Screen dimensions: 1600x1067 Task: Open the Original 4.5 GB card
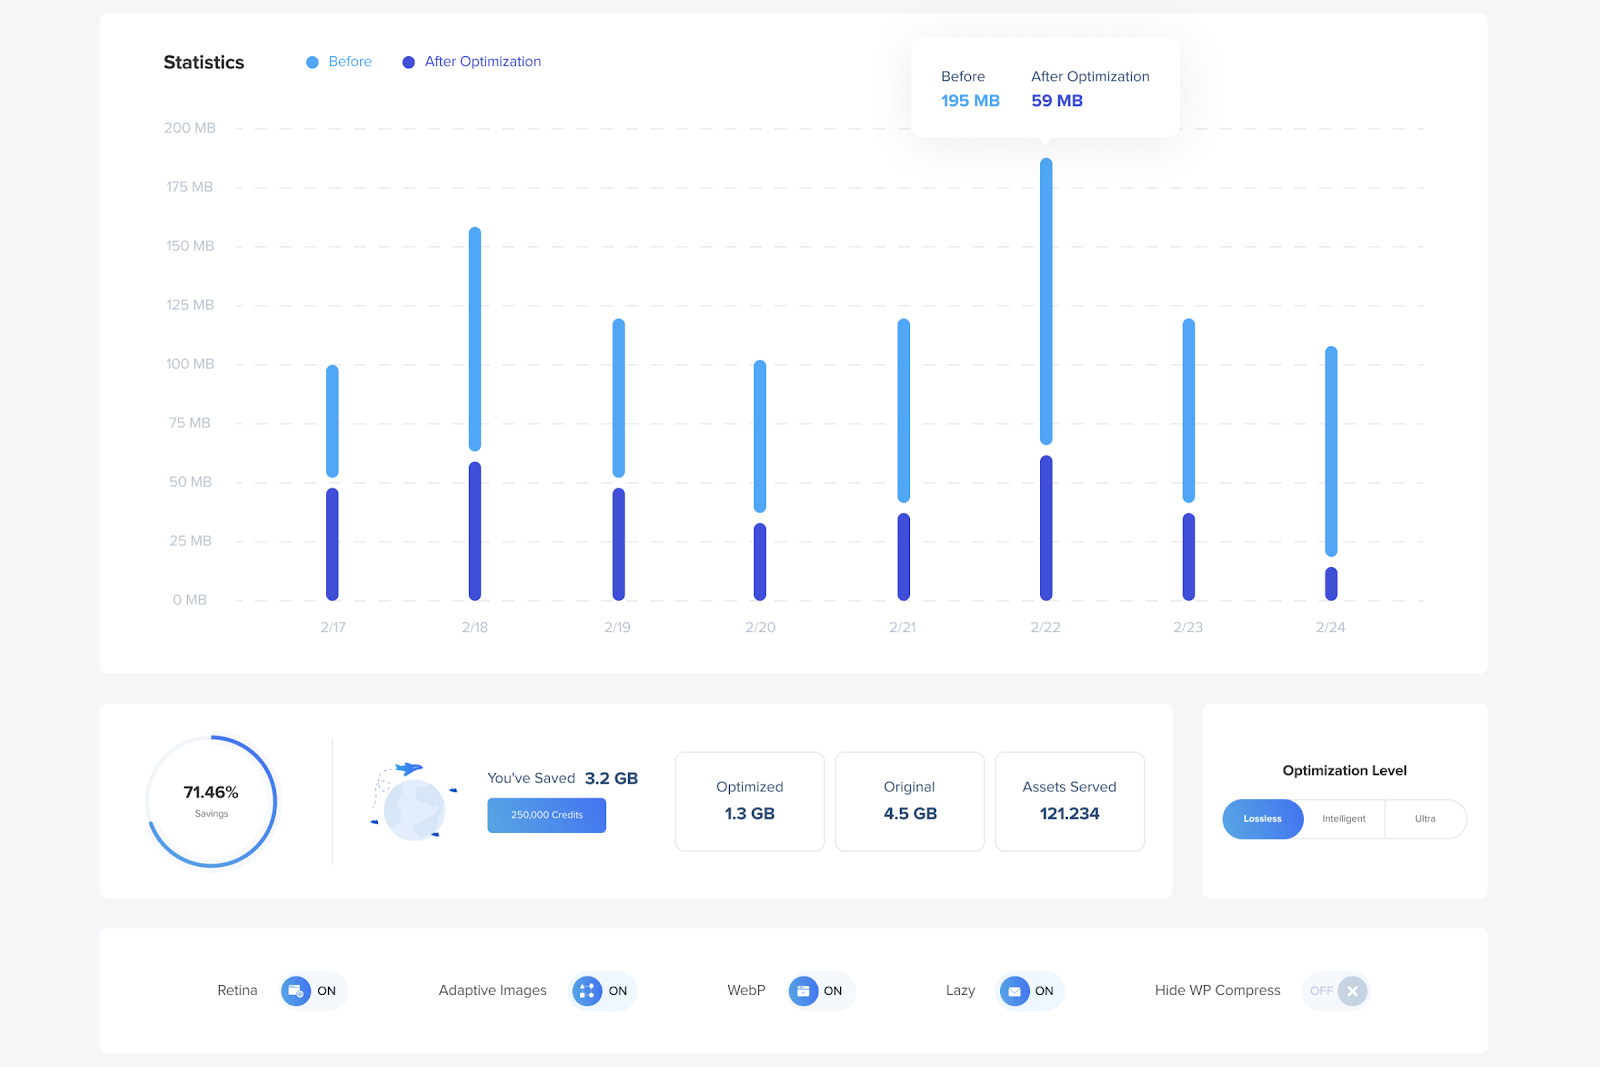pos(910,801)
